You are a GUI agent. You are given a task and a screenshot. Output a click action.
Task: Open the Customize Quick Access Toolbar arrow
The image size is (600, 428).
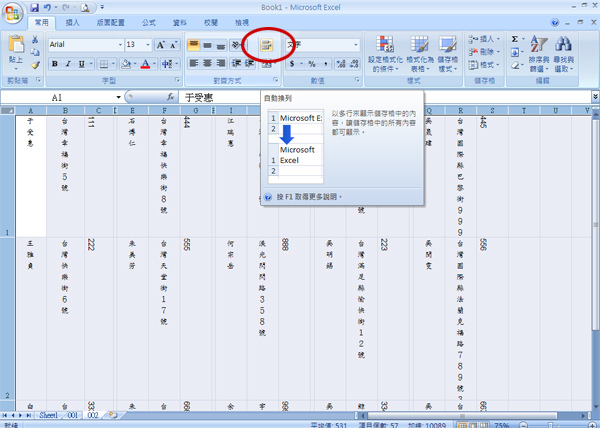(102, 7)
